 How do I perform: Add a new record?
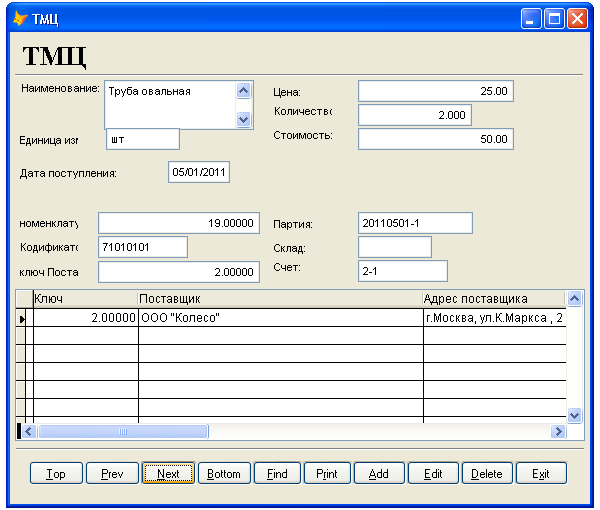click(379, 473)
